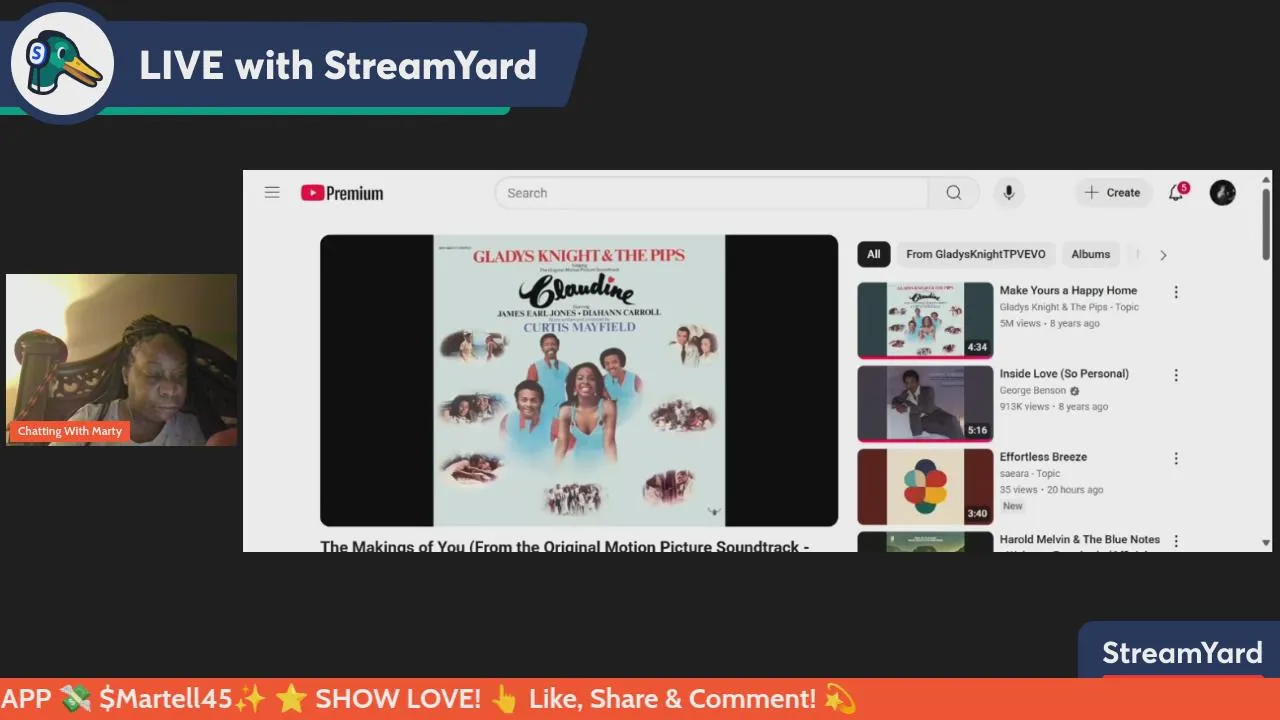Click the scrollbar down arrow

click(x=1266, y=543)
